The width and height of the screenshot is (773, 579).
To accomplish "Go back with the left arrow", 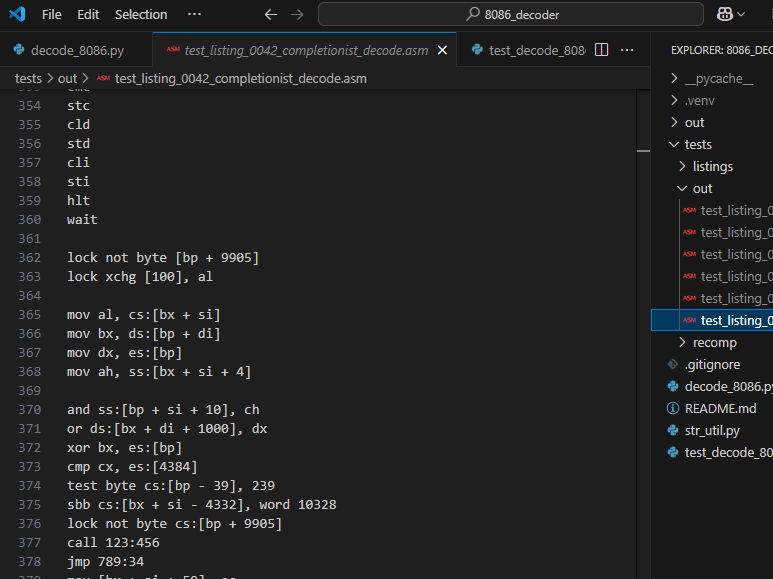I will [x=271, y=15].
